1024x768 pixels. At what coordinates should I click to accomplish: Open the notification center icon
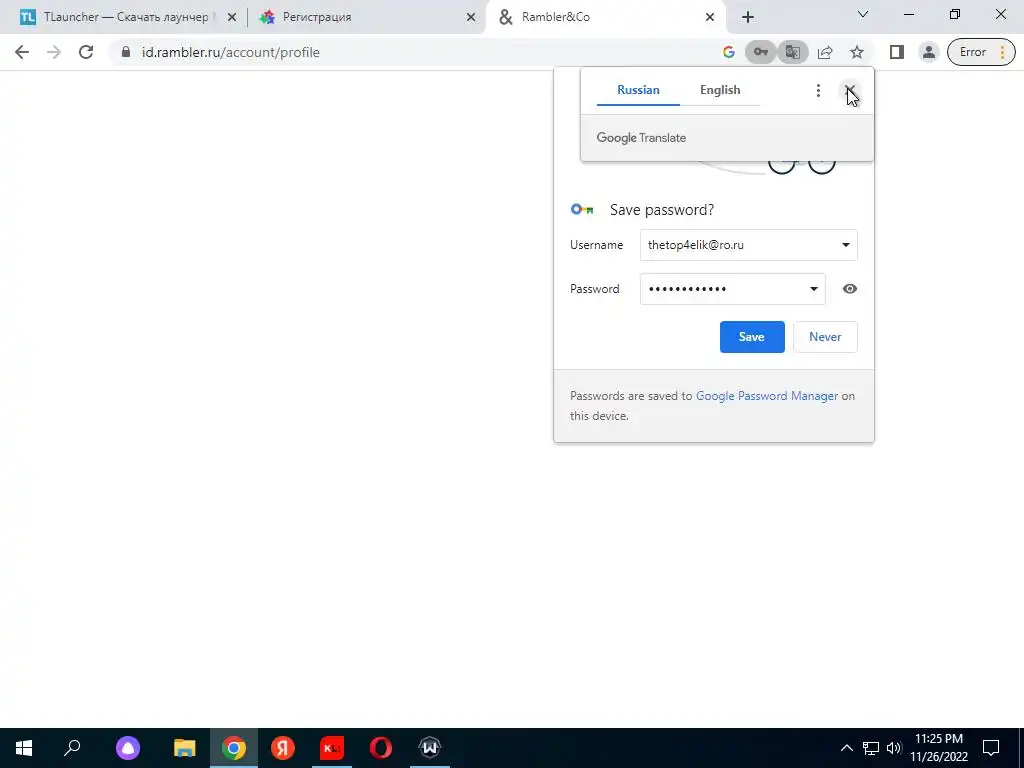coord(991,748)
